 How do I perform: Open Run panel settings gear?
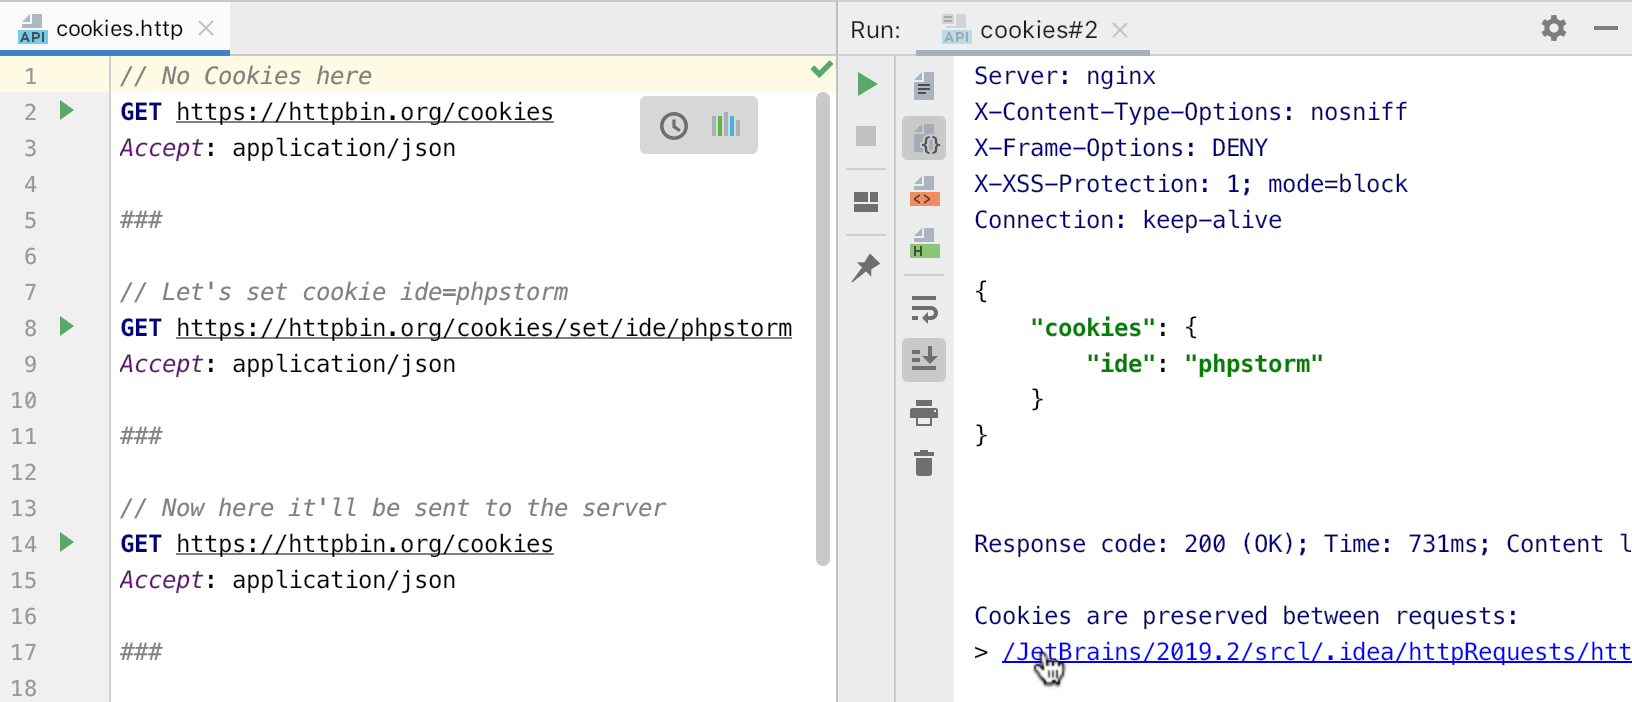1554,28
